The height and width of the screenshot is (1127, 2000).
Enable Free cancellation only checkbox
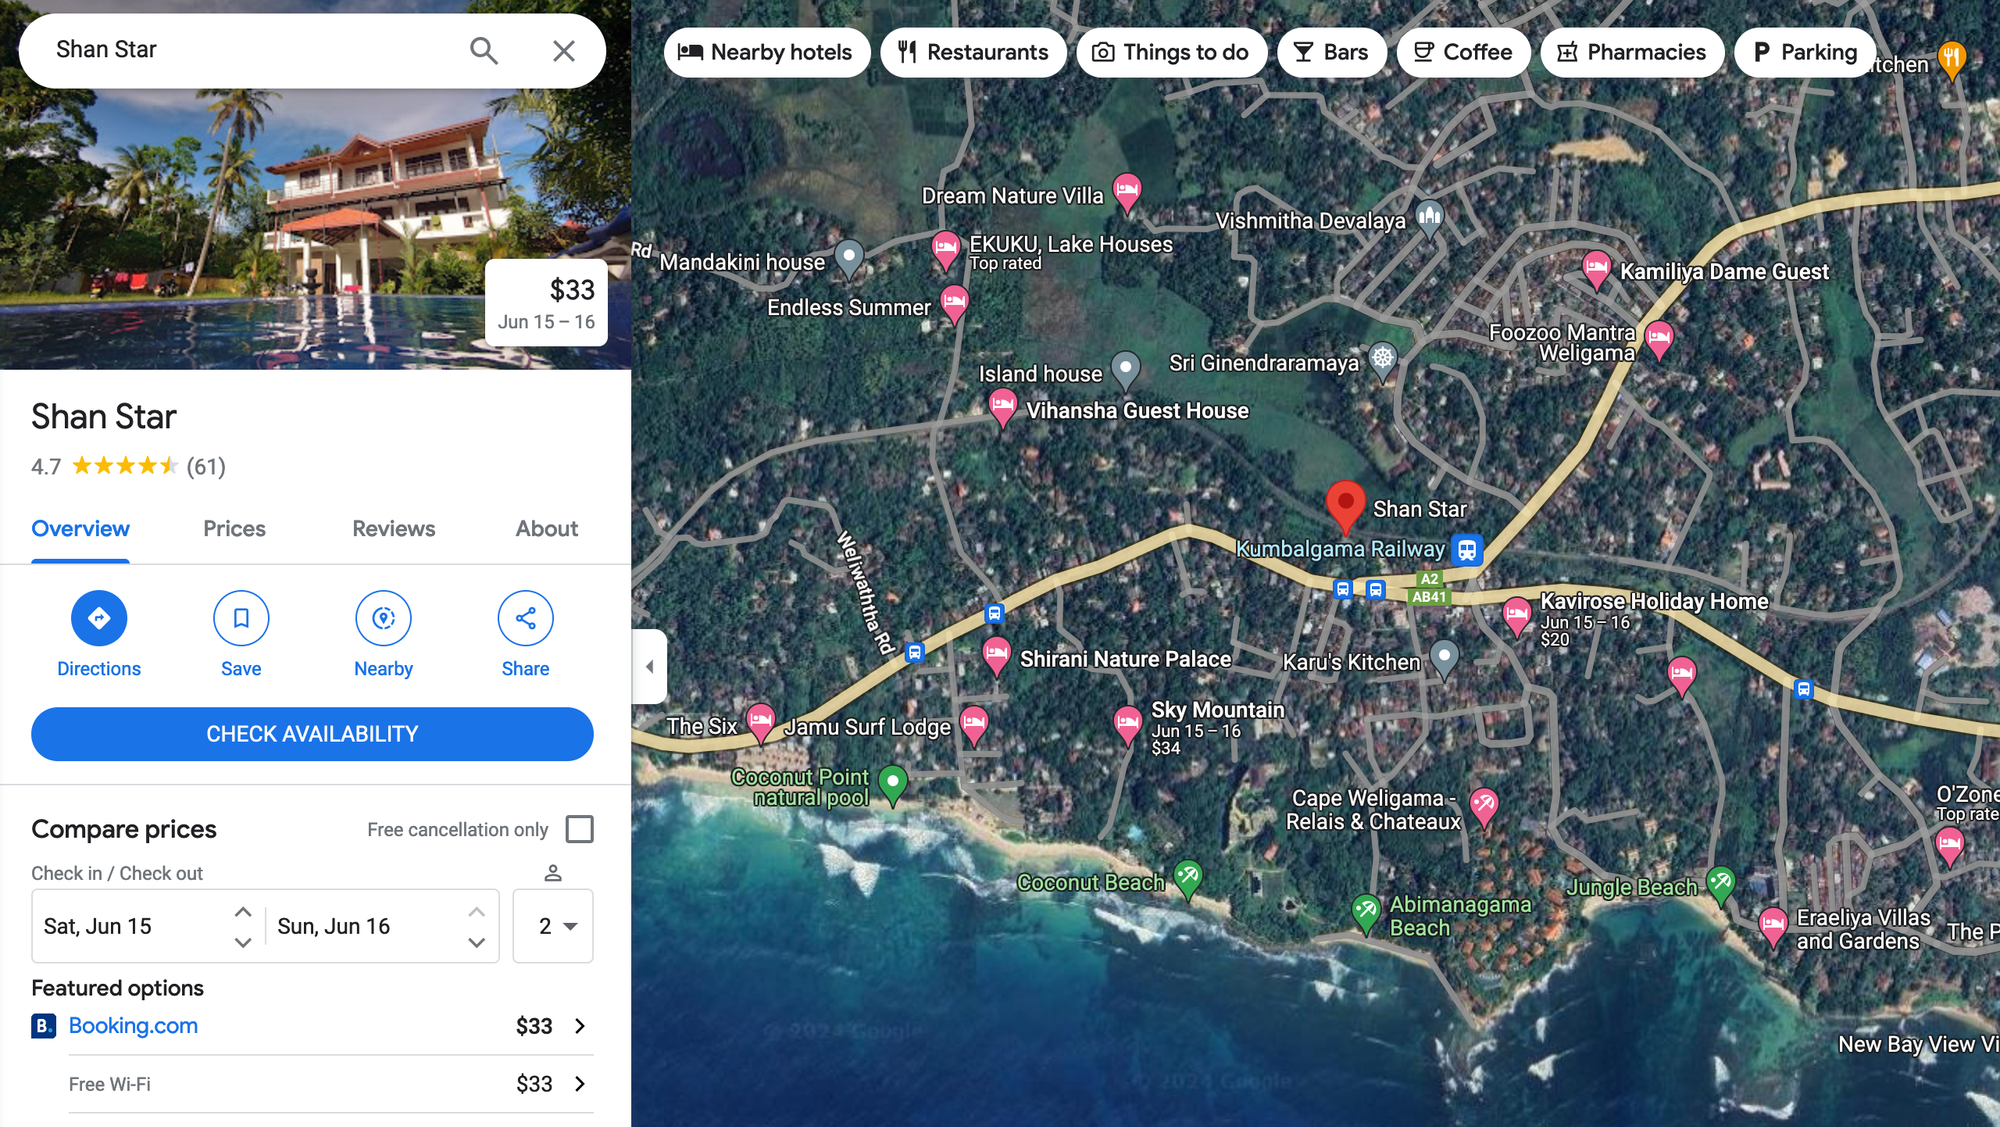(x=579, y=829)
